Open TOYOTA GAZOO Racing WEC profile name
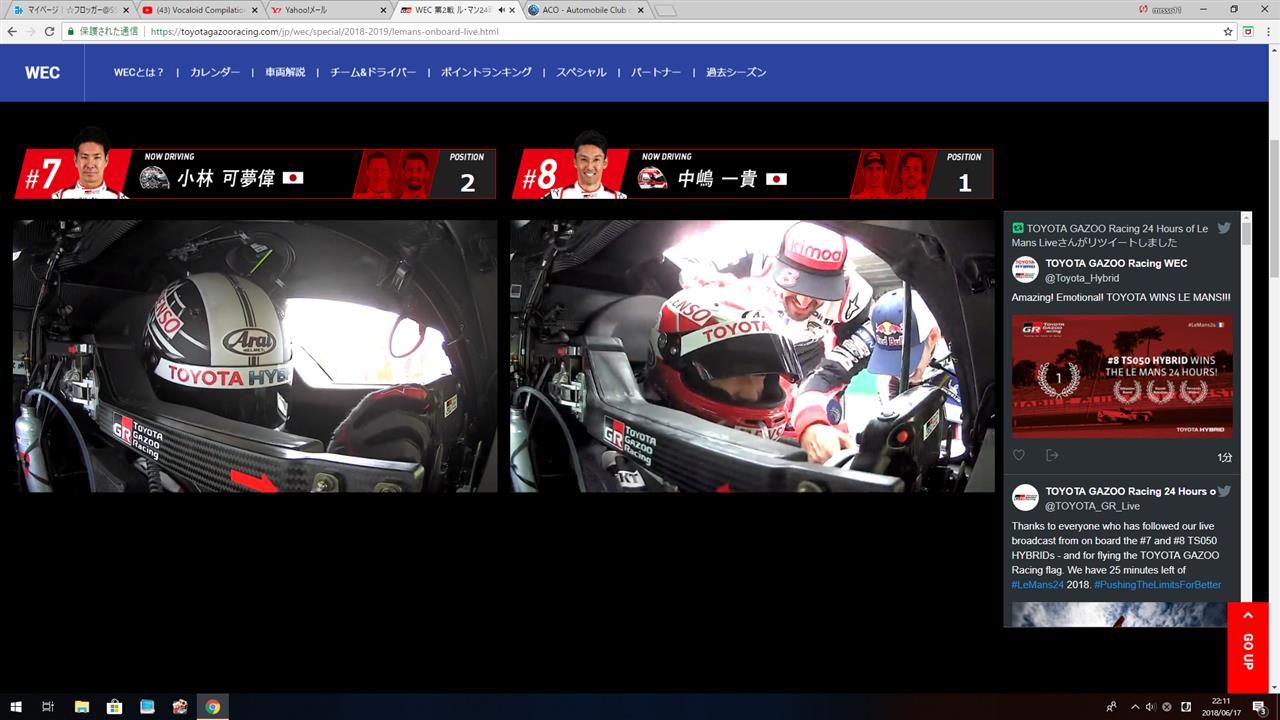1280x720 pixels. [x=1116, y=263]
